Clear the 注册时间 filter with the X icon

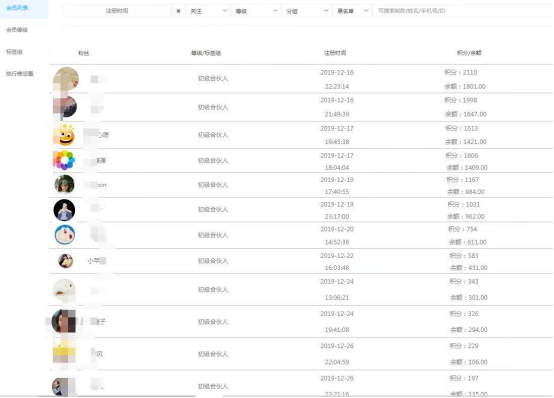[x=178, y=11]
